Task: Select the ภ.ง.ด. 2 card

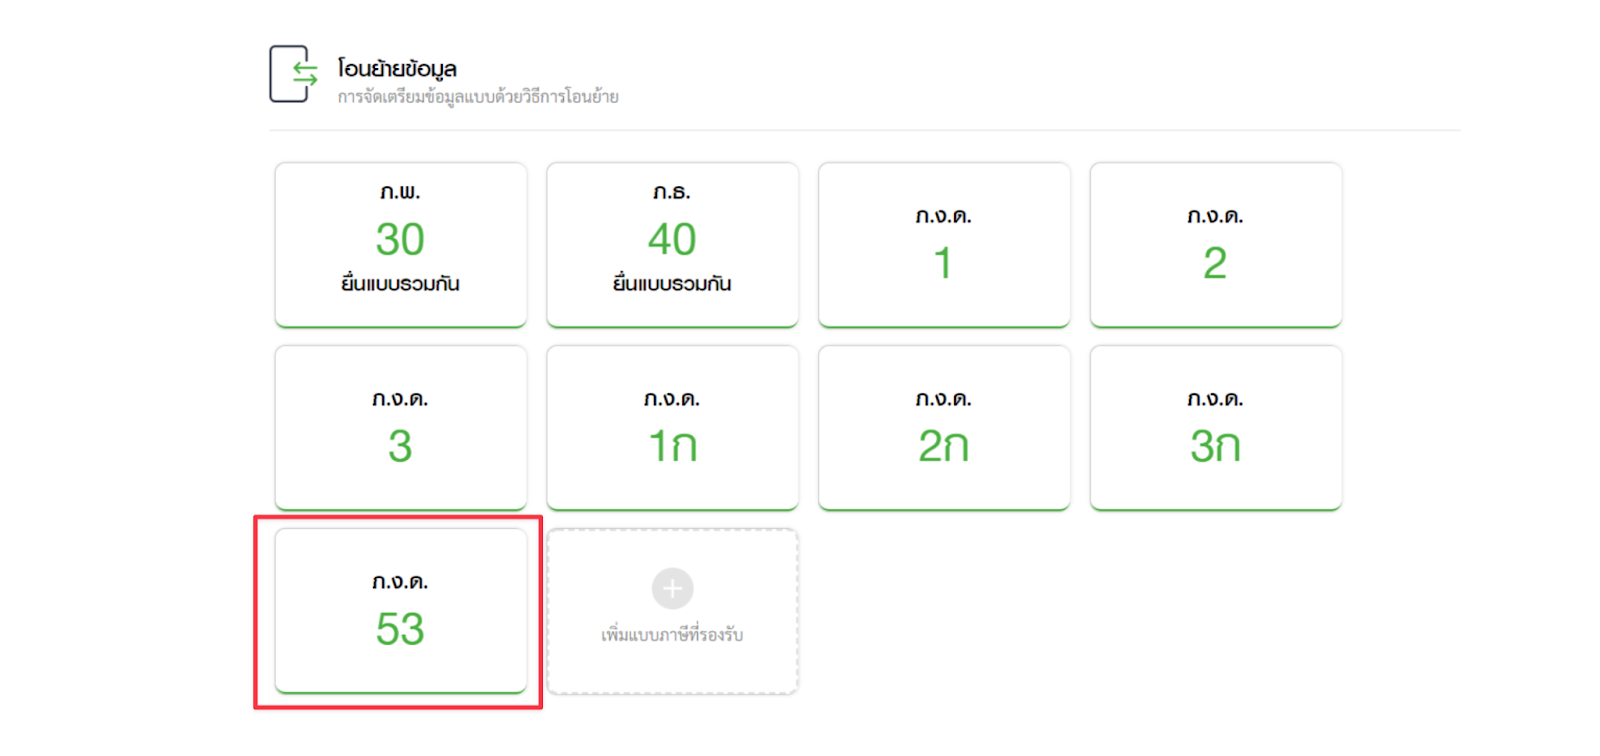Action: coord(1215,245)
